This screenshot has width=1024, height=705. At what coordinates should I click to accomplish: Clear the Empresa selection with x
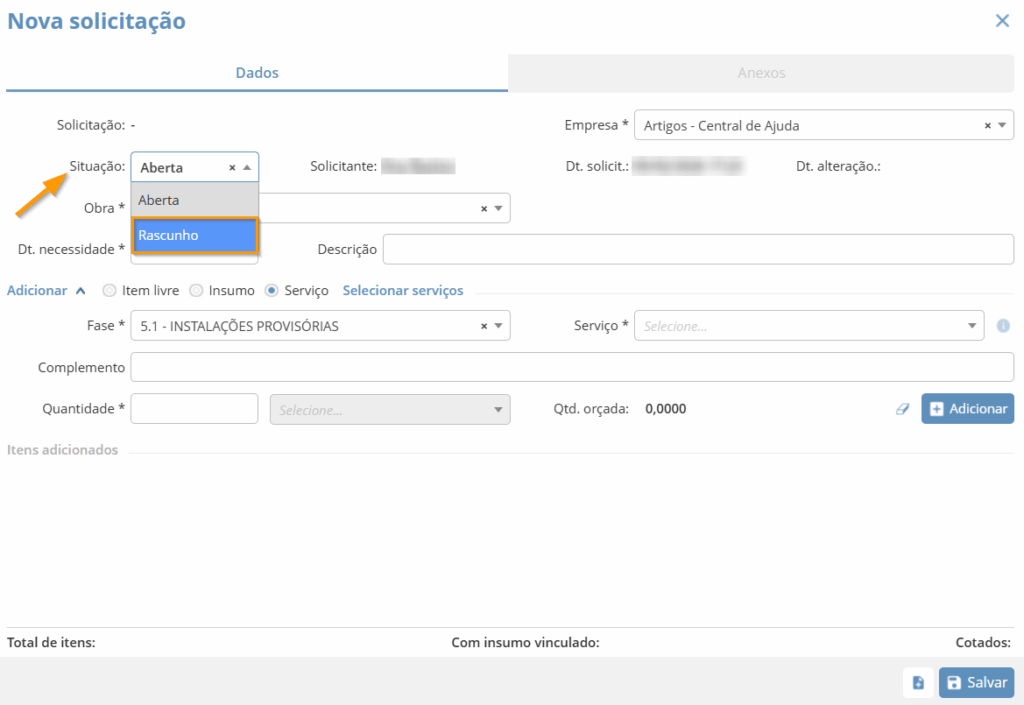coord(987,126)
